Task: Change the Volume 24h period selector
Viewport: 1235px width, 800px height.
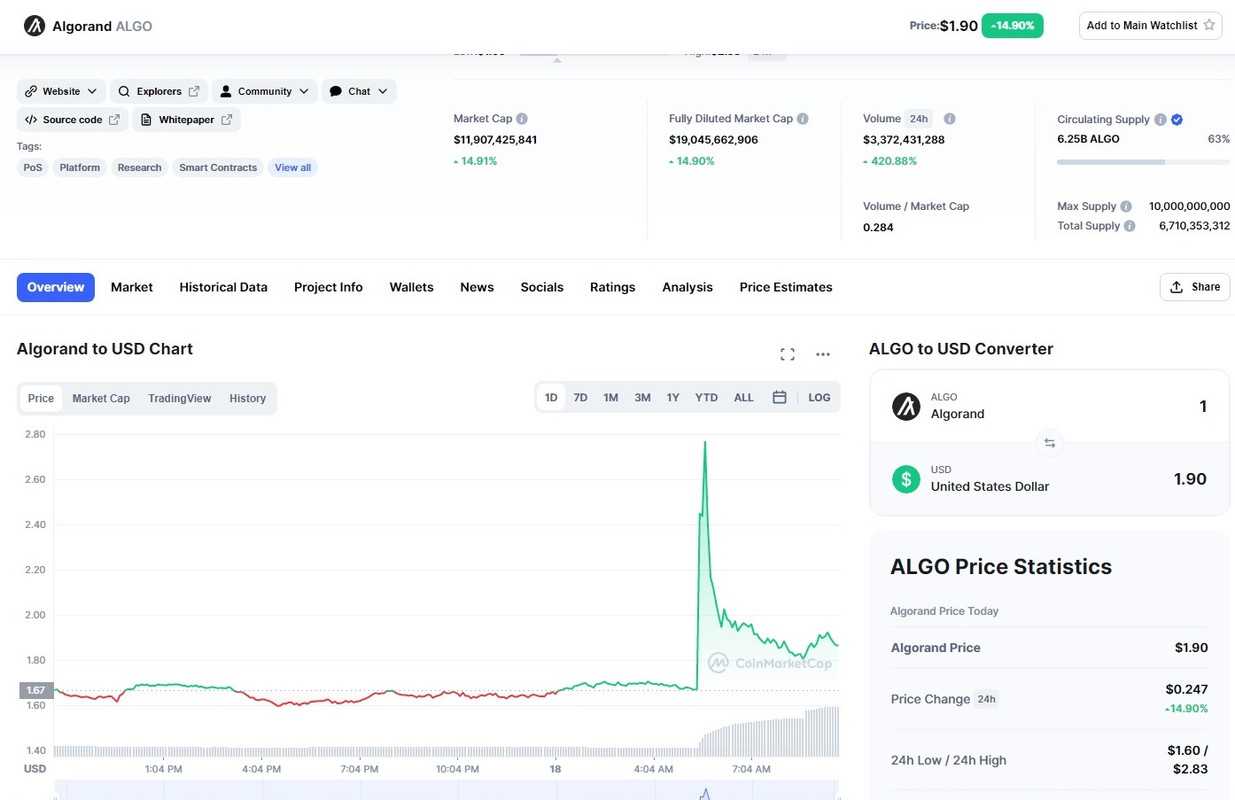Action: click(x=918, y=119)
